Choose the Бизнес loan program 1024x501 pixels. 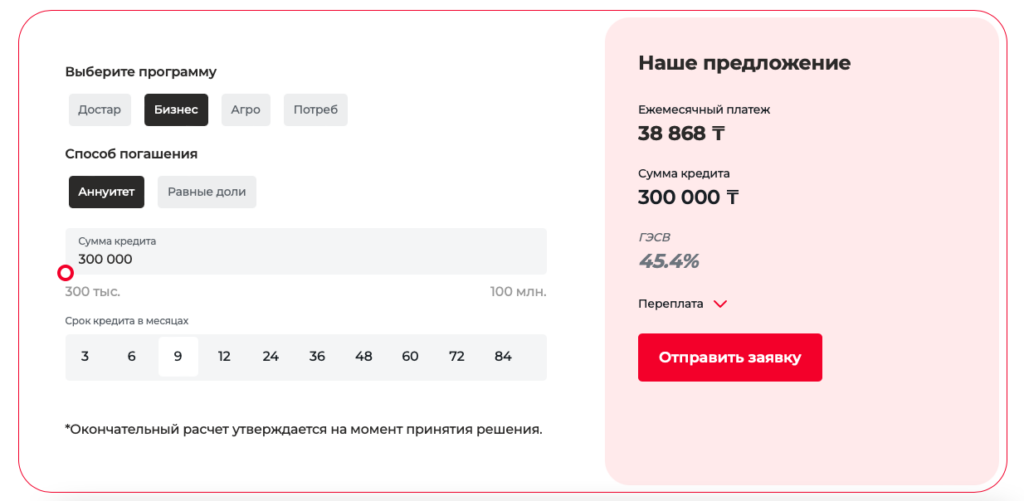click(176, 110)
